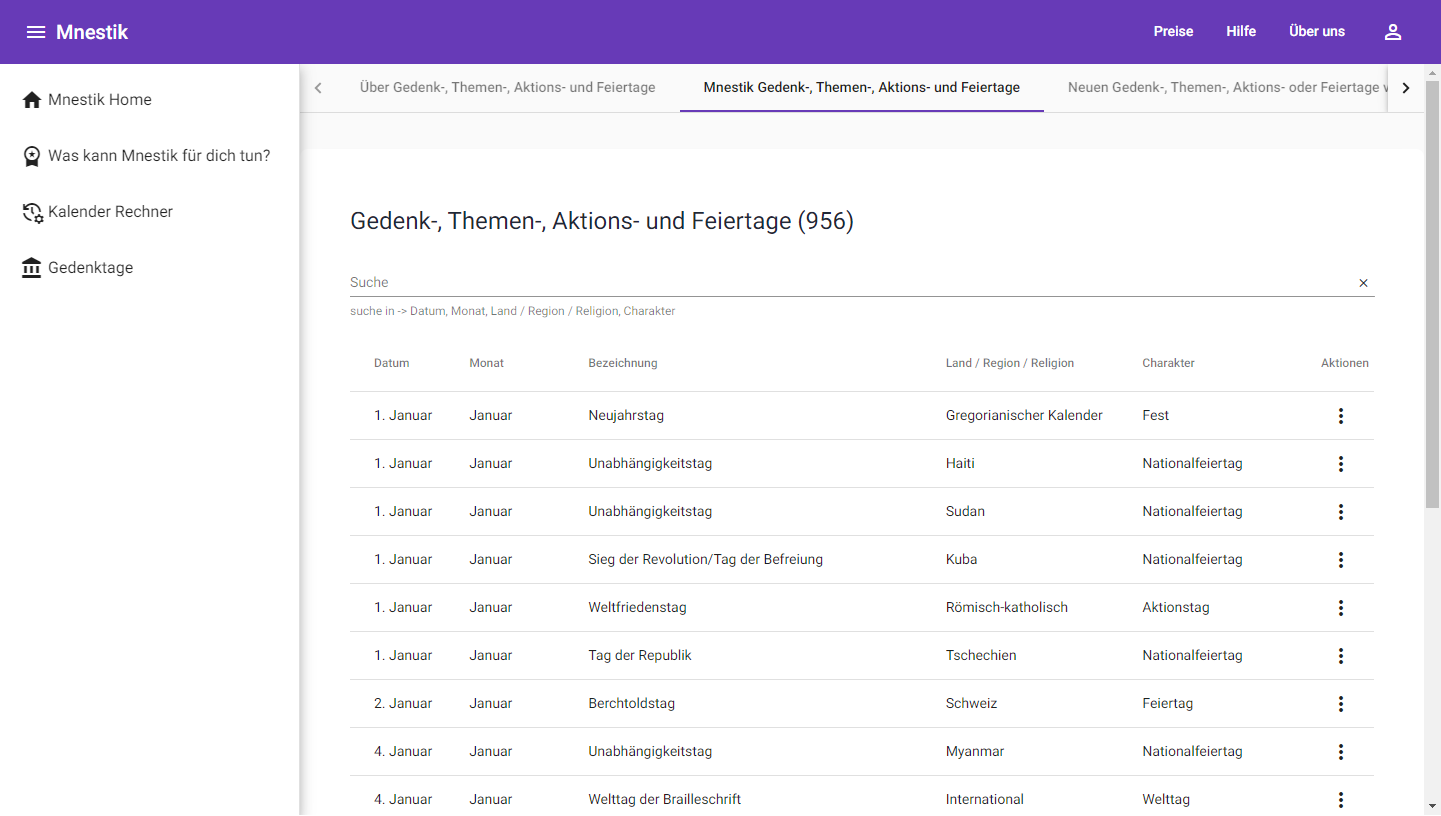Clear the search field with X
Screen dimensions: 1441x816
[1363, 283]
